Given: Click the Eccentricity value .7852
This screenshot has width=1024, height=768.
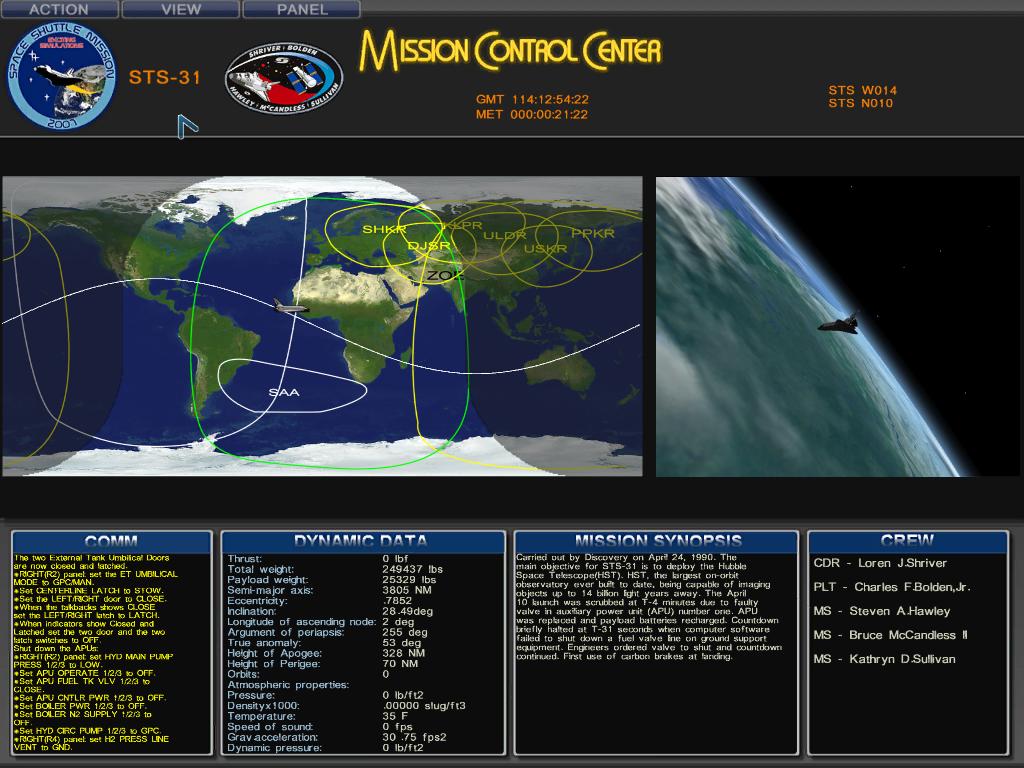Looking at the screenshot, I should pyautogui.click(x=397, y=601).
